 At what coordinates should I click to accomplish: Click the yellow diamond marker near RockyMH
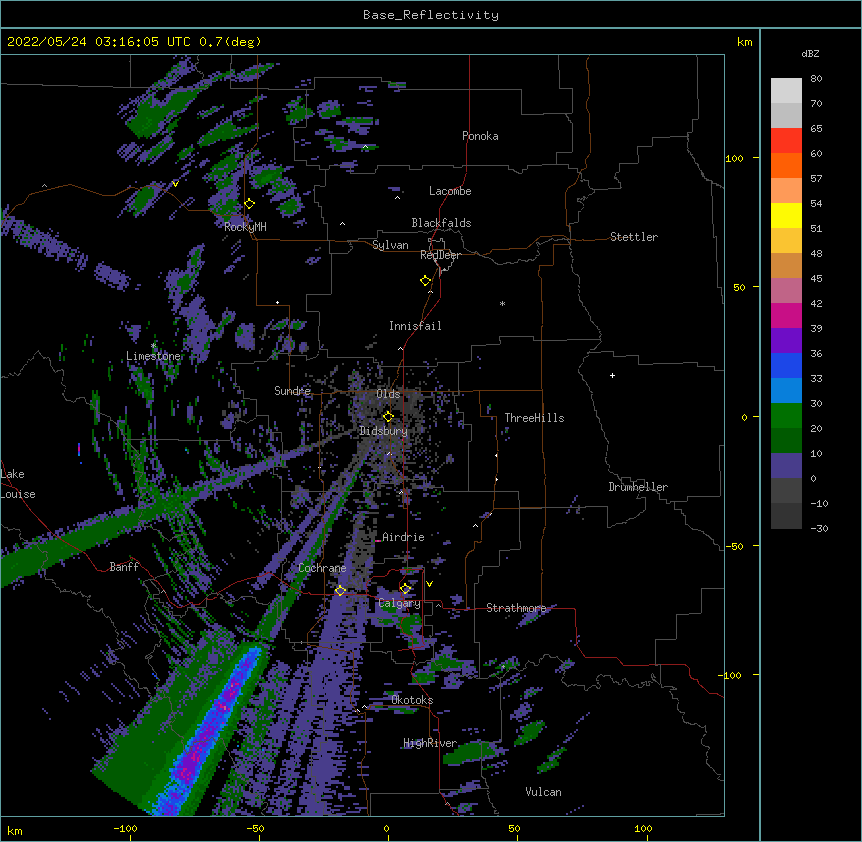pos(250,204)
